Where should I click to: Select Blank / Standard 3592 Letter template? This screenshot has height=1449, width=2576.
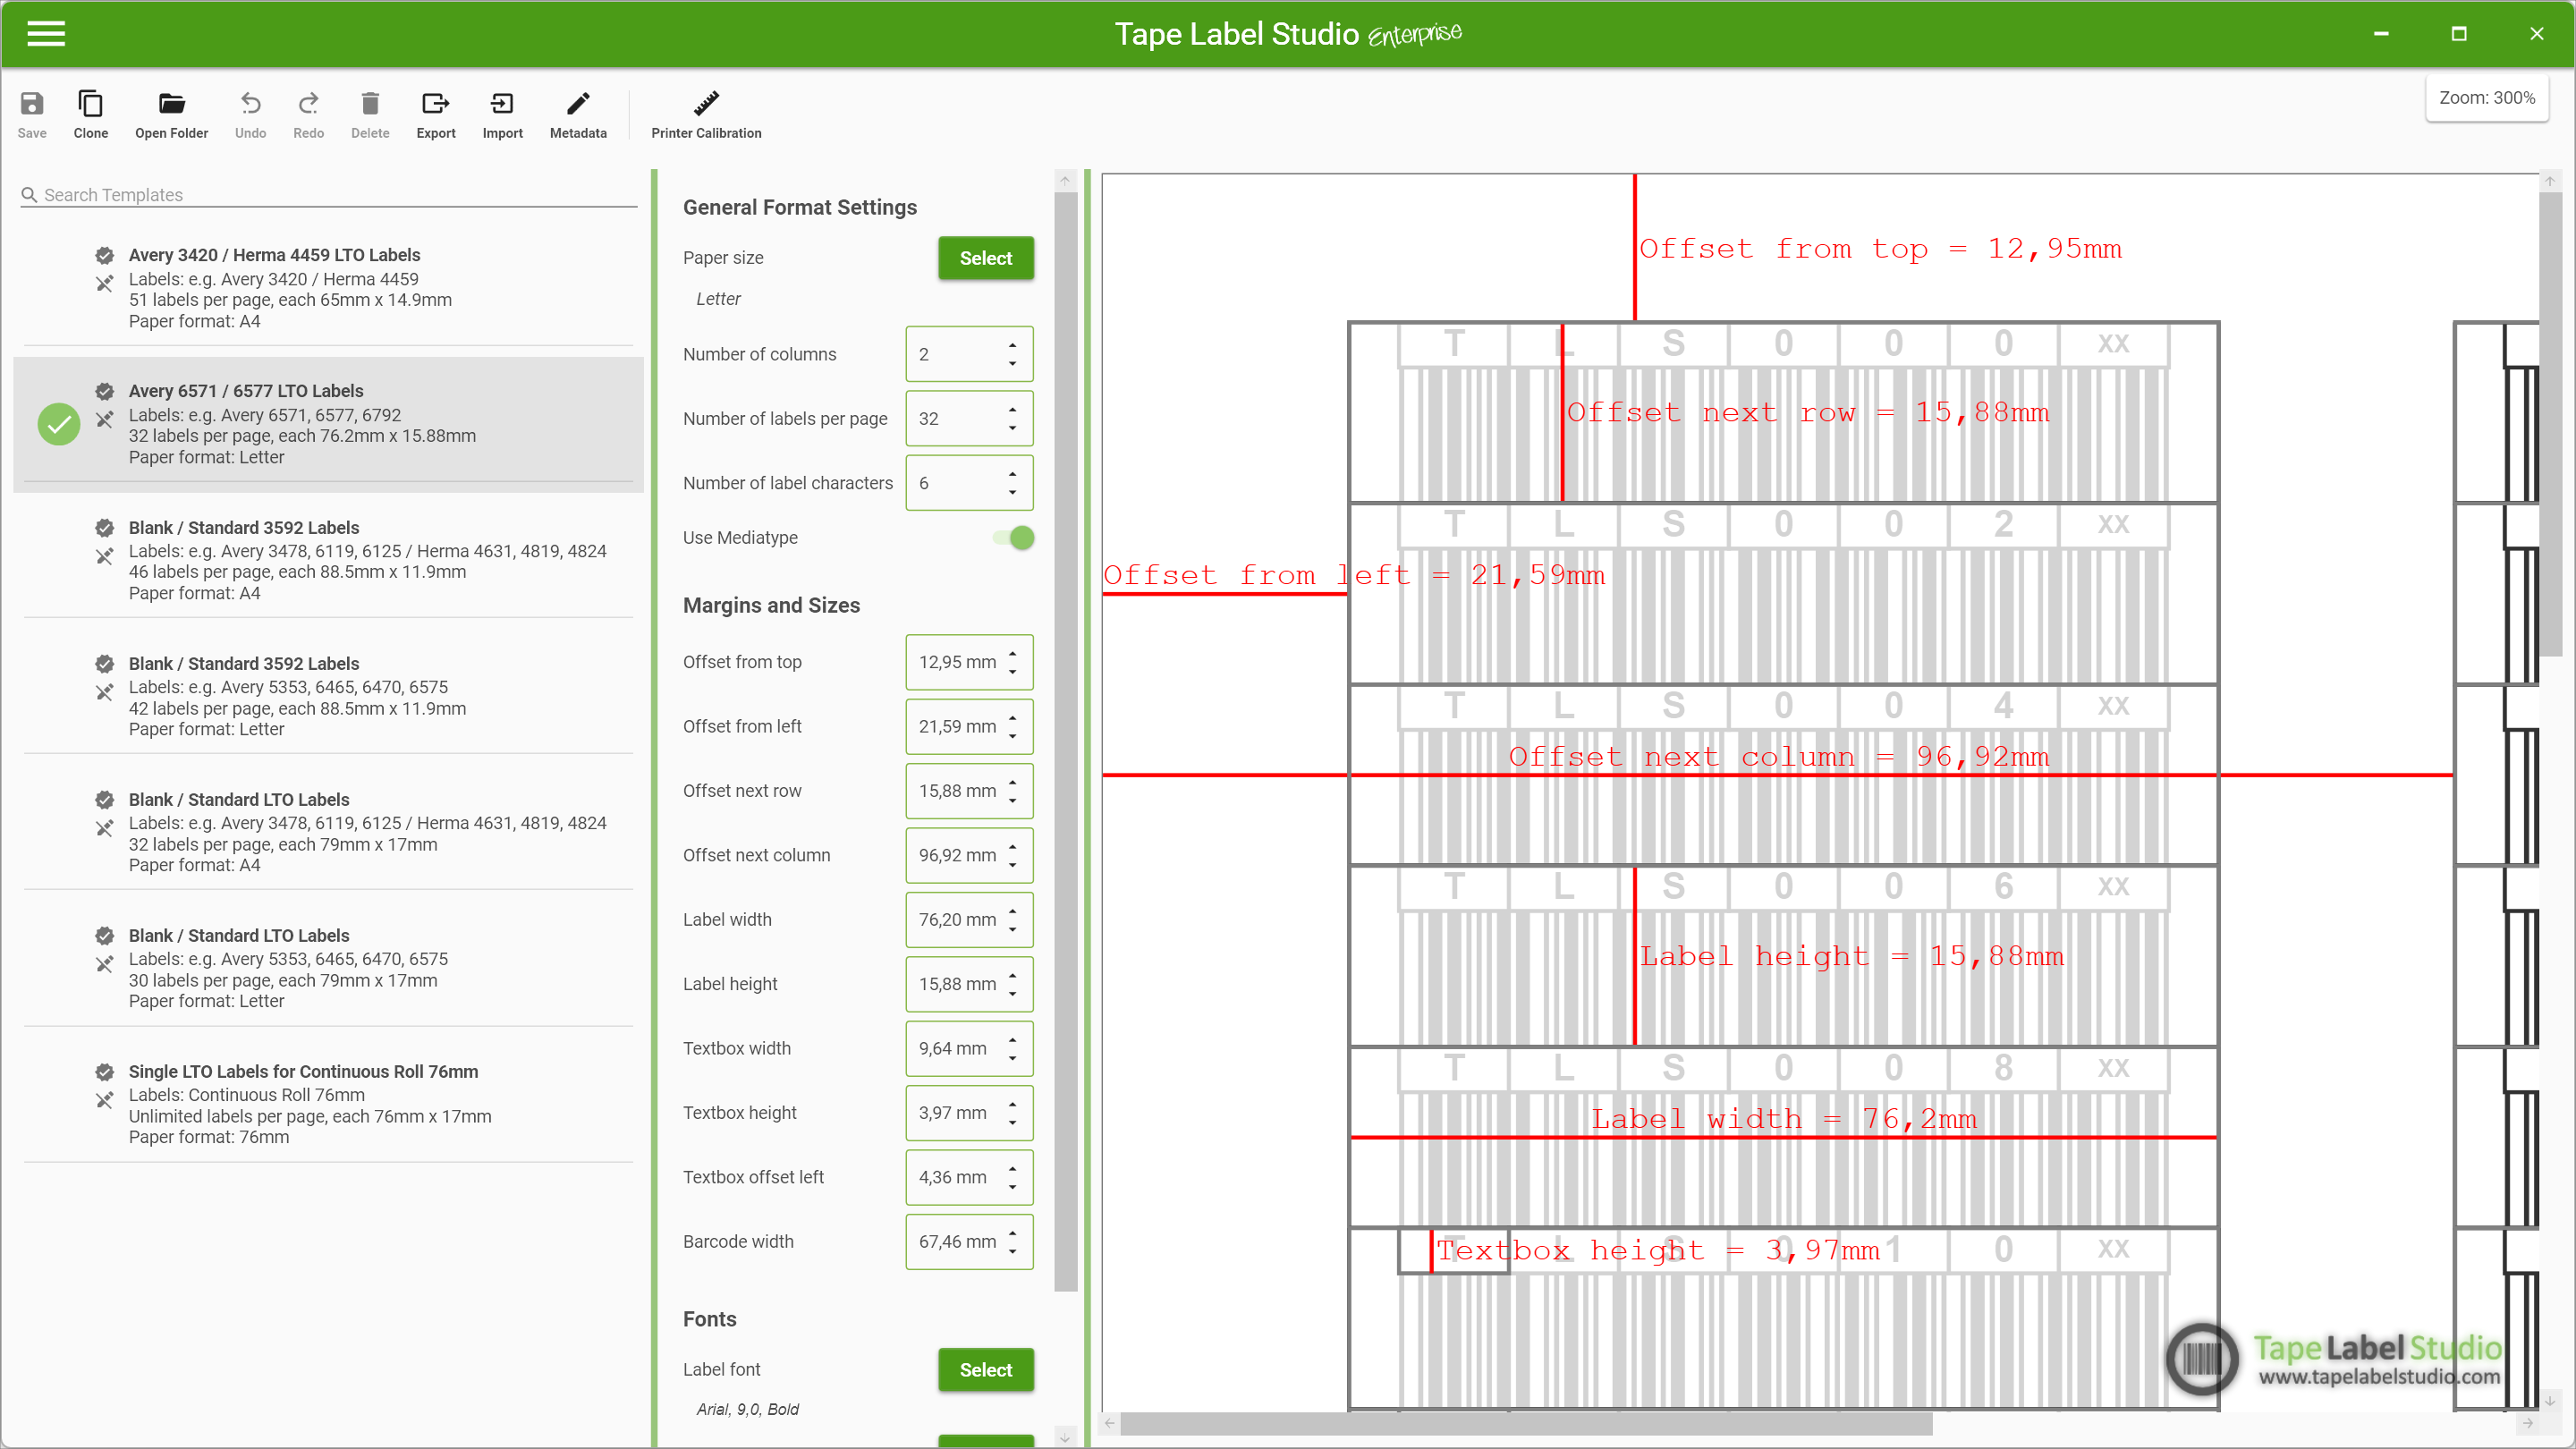tap(328, 696)
